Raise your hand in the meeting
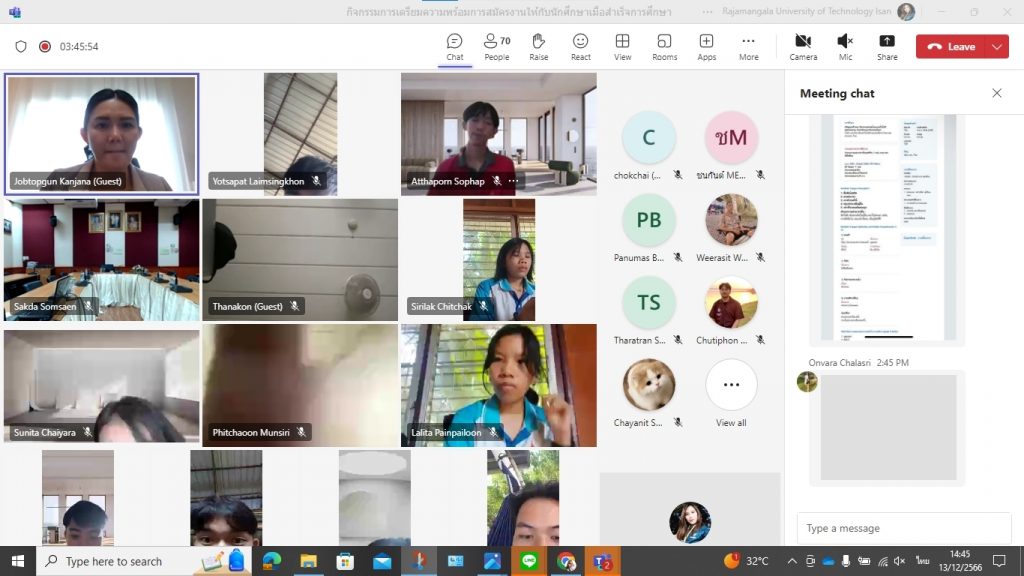Screen dimensions: 1024x576 click(538, 46)
